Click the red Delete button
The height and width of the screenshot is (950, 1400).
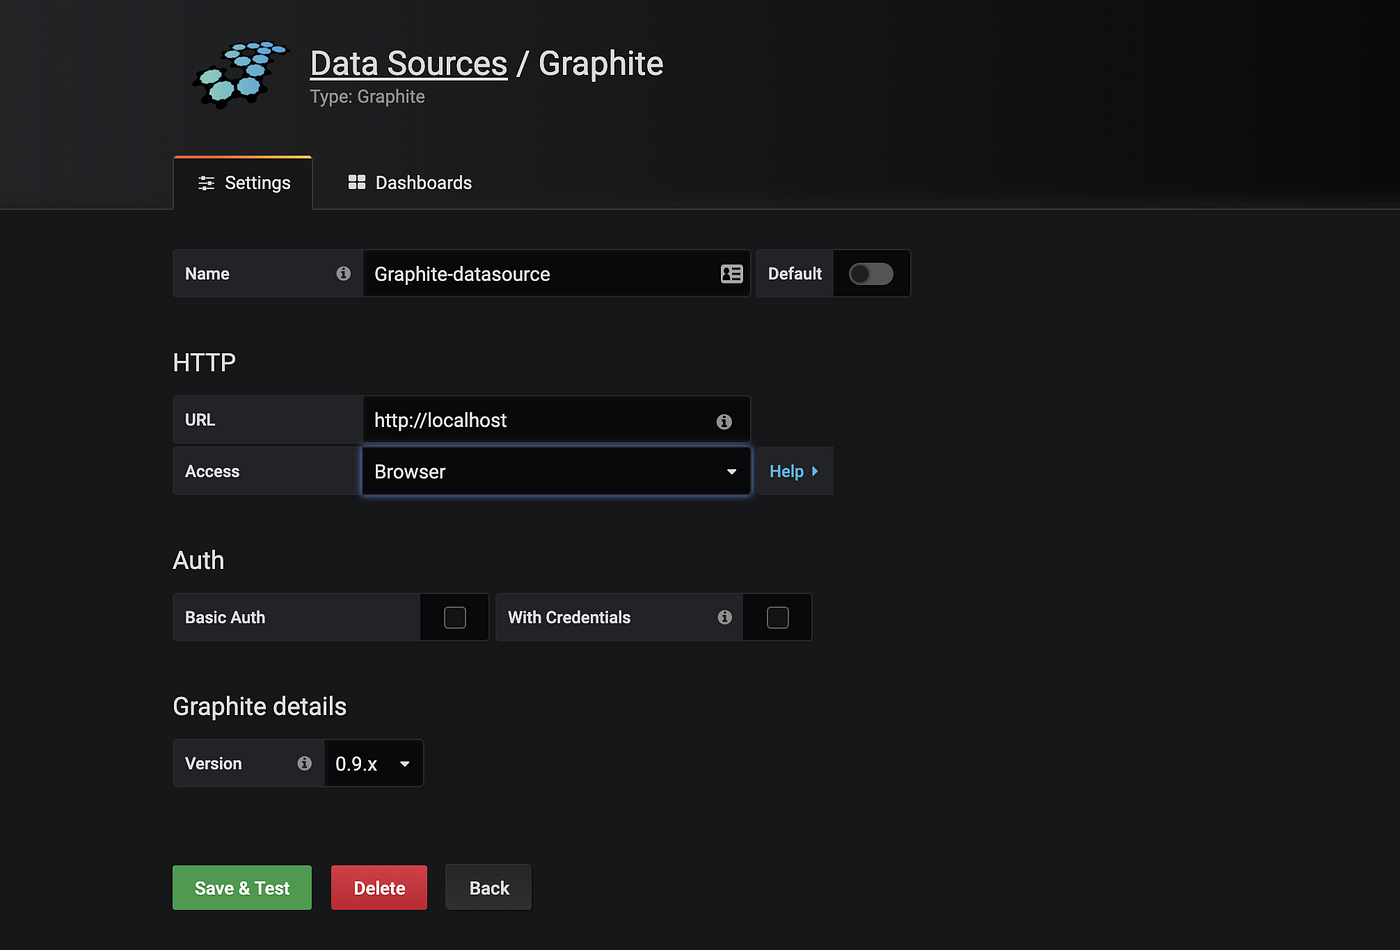(379, 888)
